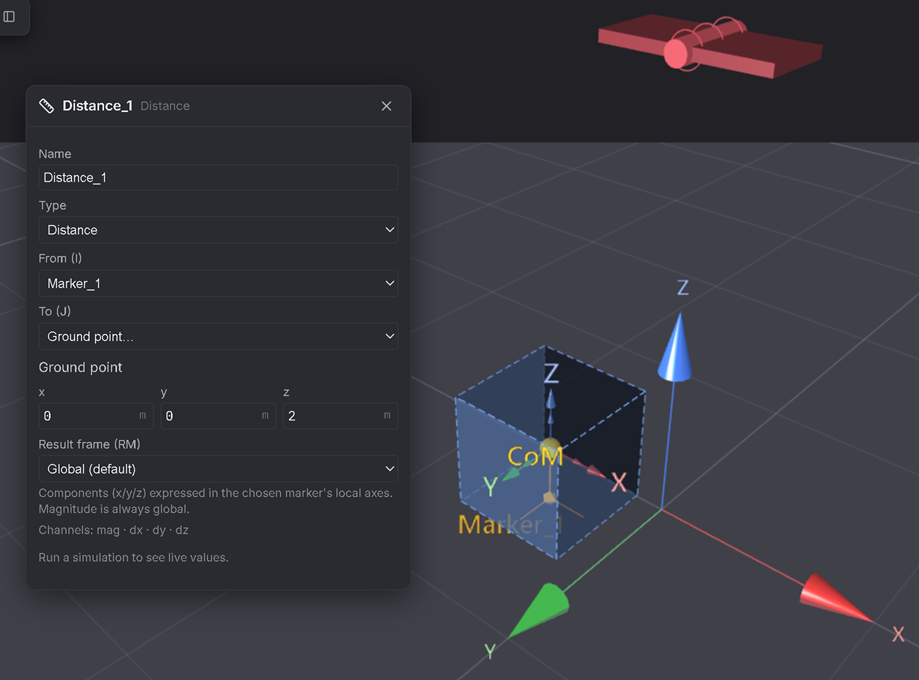Click the Distance_1 title text
Screen dimensions: 919x680
(97, 106)
